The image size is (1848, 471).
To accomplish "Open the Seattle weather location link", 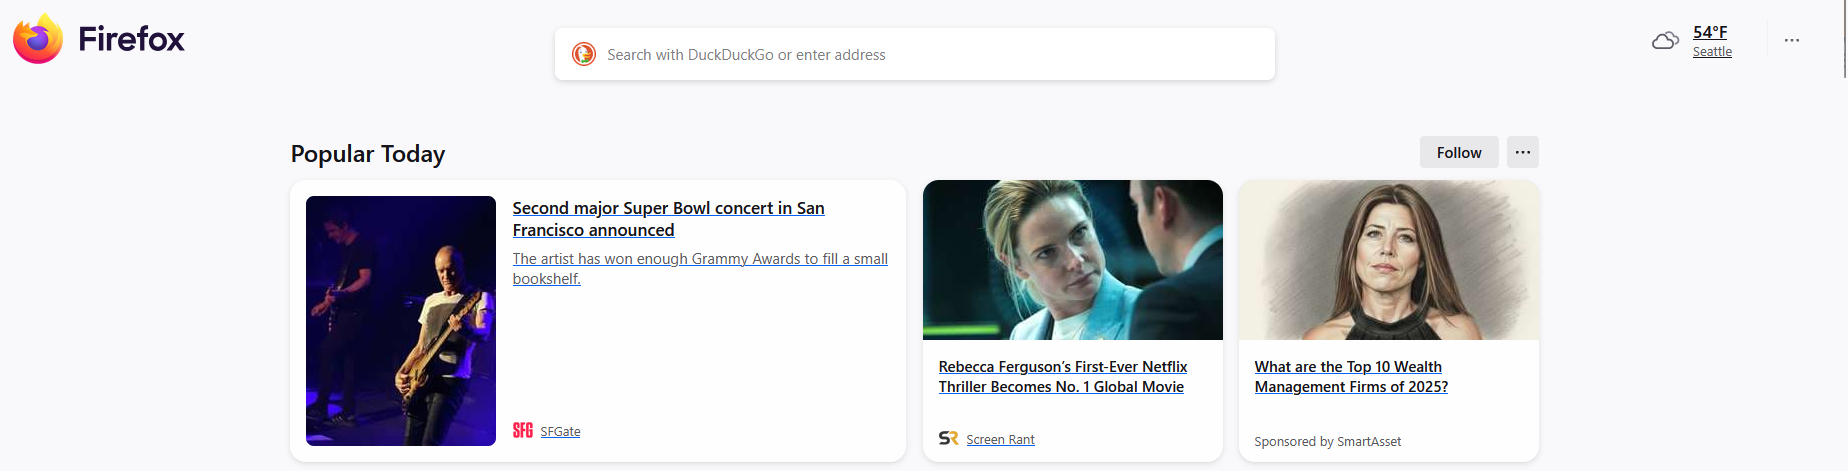I will (x=1712, y=52).
